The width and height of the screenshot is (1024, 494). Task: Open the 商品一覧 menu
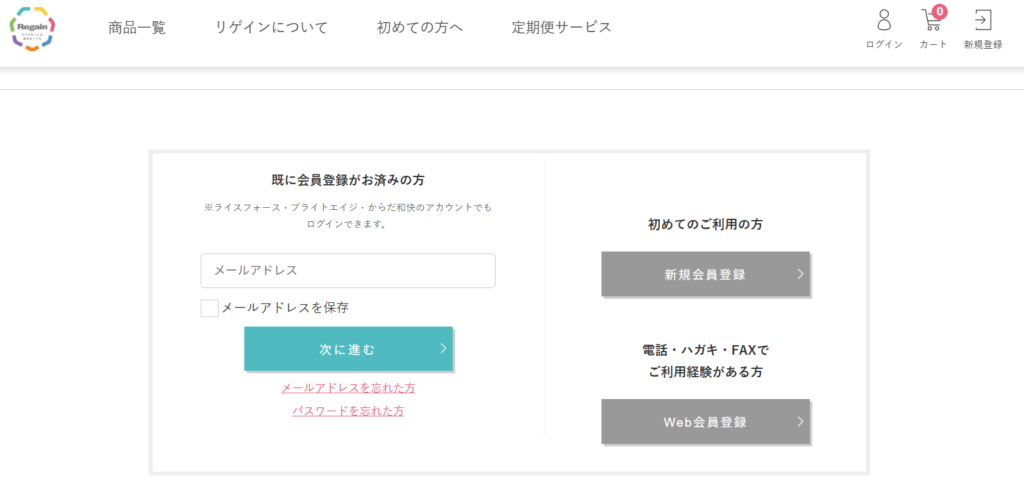[x=137, y=27]
